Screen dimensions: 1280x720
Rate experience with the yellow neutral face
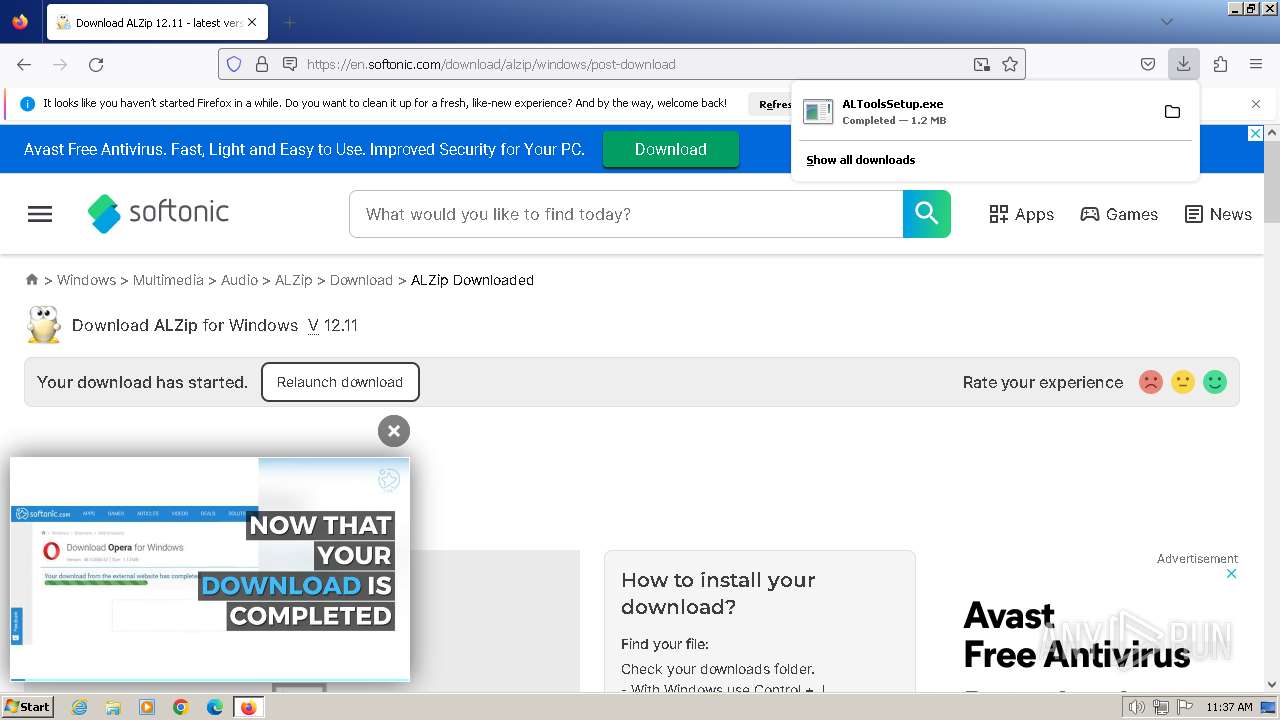point(1183,382)
